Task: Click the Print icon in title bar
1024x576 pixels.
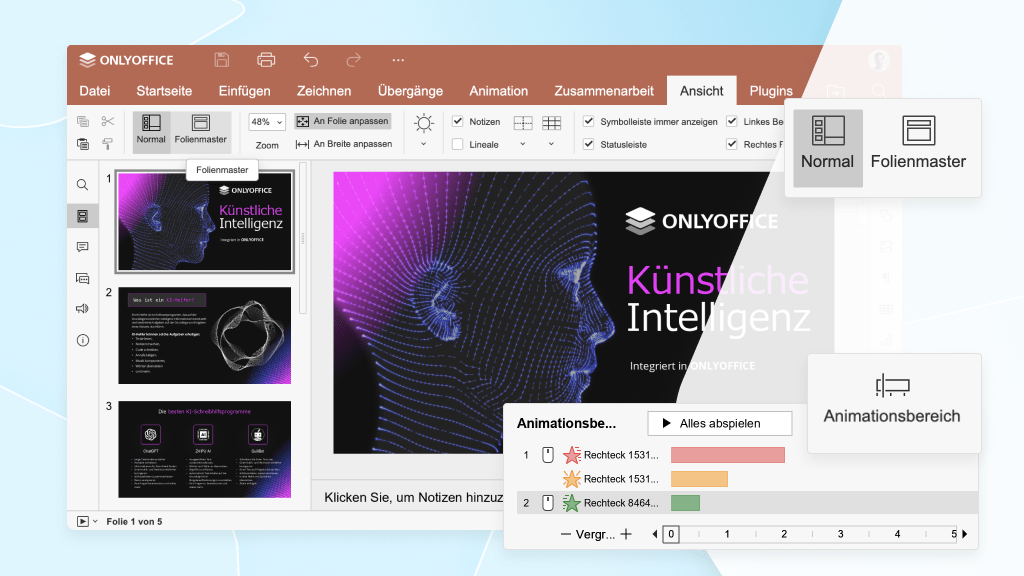Action: pos(266,59)
